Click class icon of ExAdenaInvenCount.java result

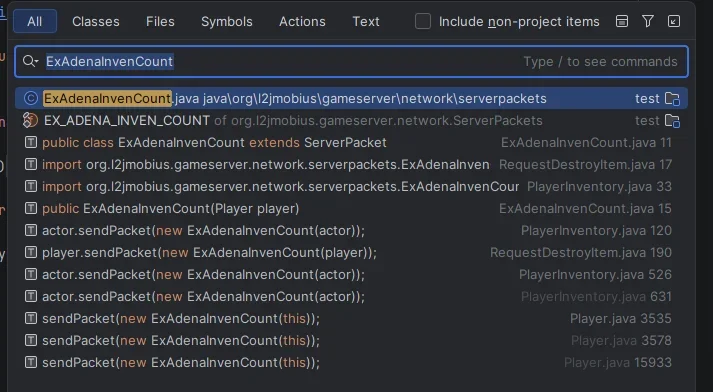tap(31, 98)
